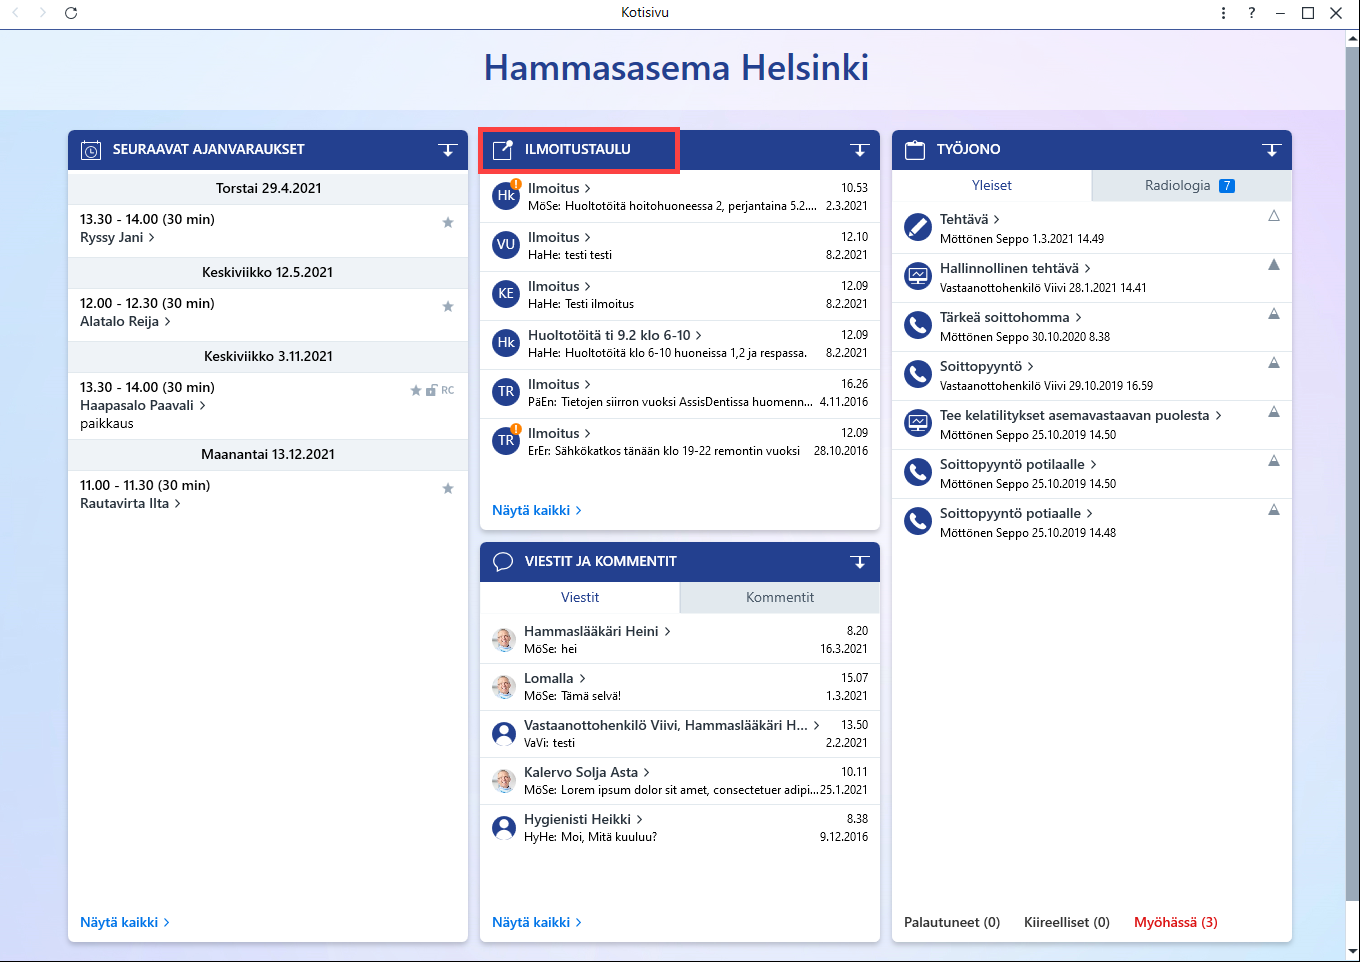Open Alatalo Reija patient link
This screenshot has height=962, width=1360.
125,322
